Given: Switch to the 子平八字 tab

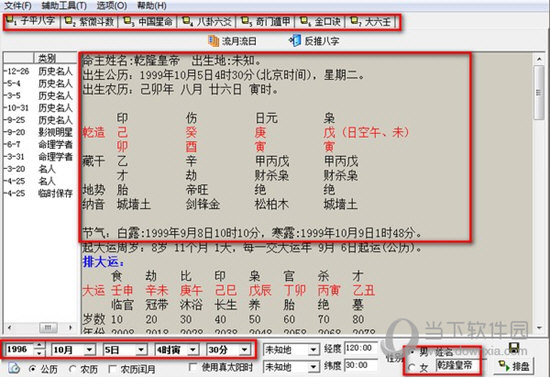Looking at the screenshot, I should pyautogui.click(x=31, y=22).
